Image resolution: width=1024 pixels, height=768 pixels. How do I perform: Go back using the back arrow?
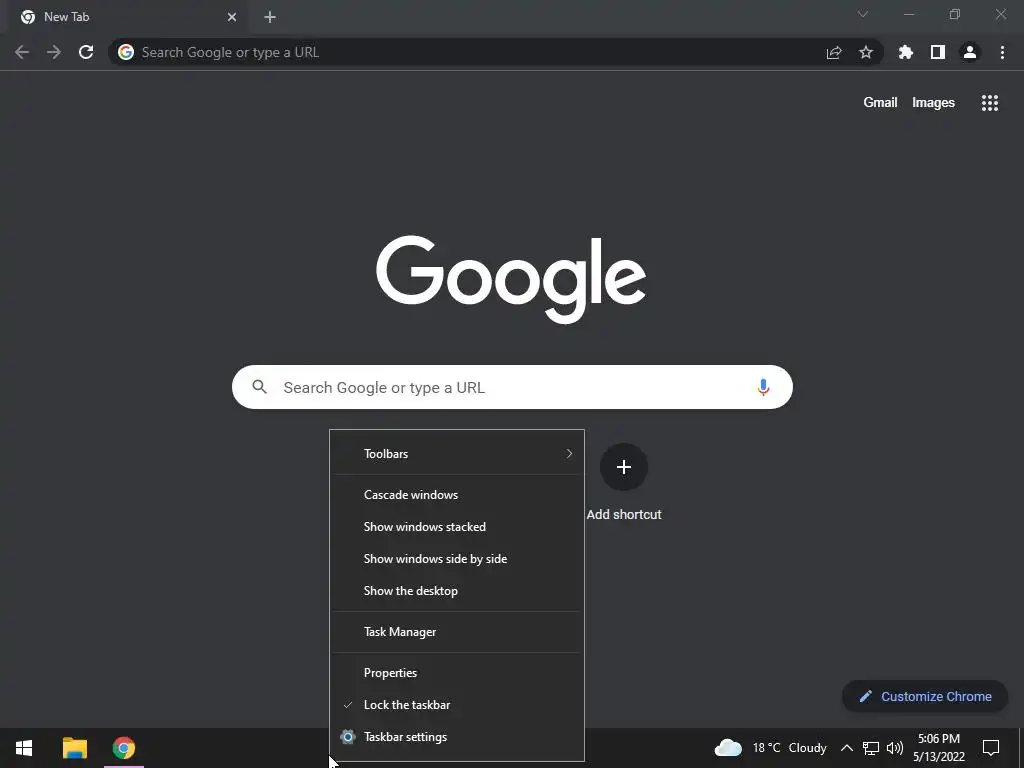click(x=22, y=52)
